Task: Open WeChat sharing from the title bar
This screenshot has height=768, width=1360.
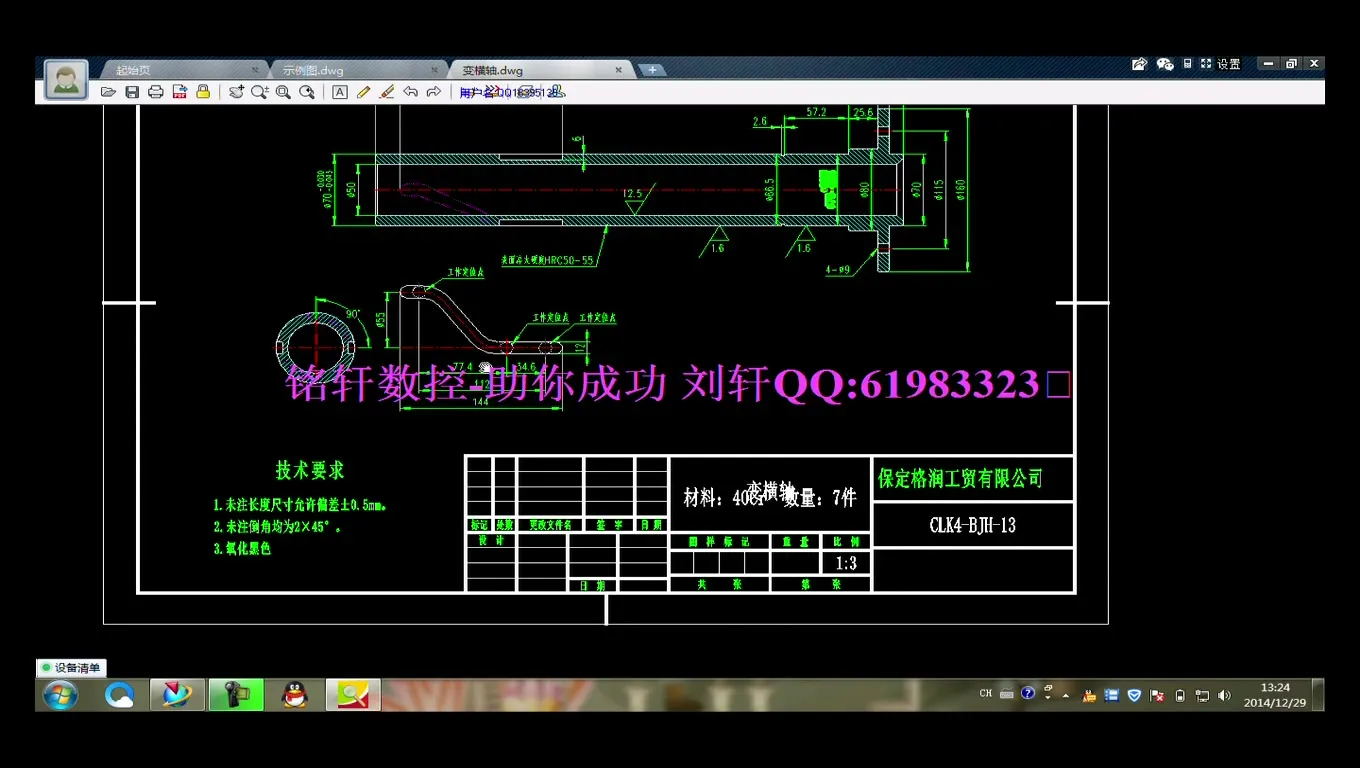Action: (x=1164, y=64)
